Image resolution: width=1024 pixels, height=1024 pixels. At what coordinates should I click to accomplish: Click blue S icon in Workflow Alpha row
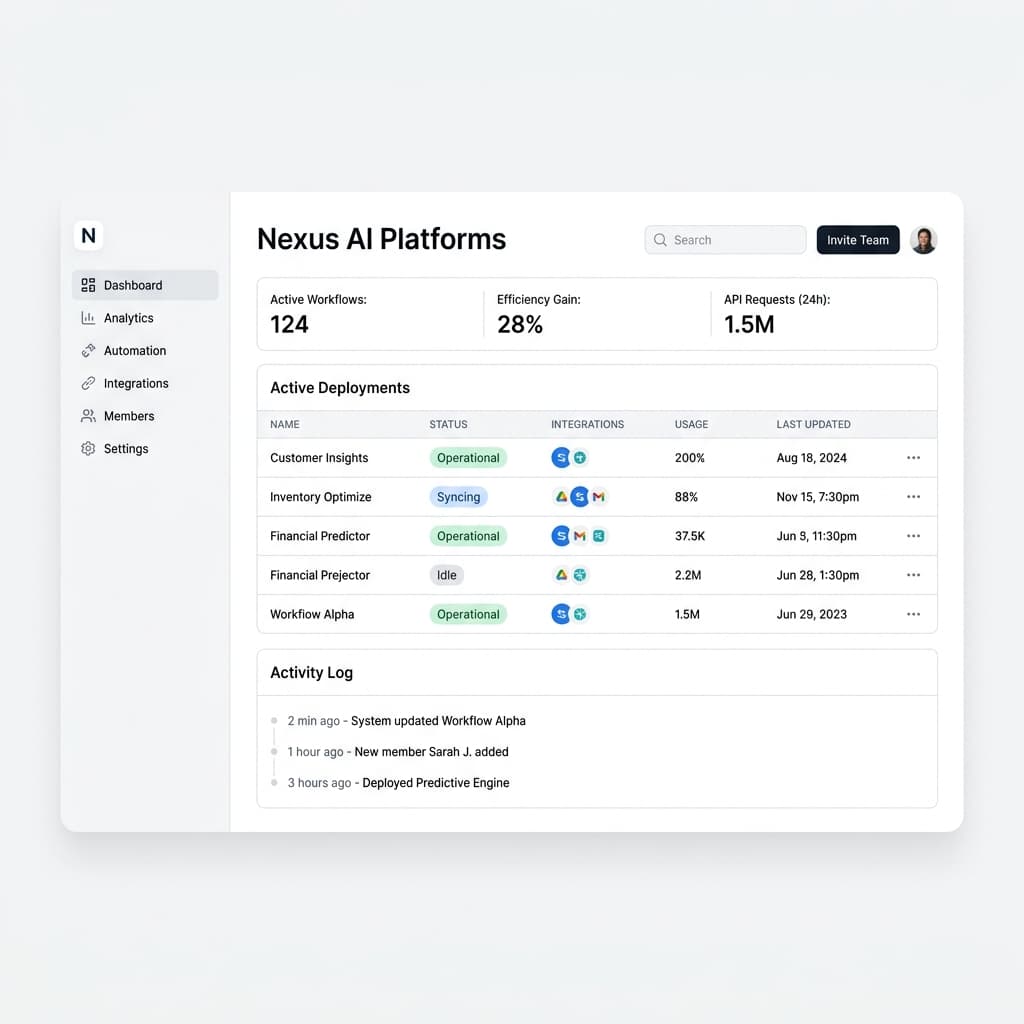pyautogui.click(x=561, y=615)
